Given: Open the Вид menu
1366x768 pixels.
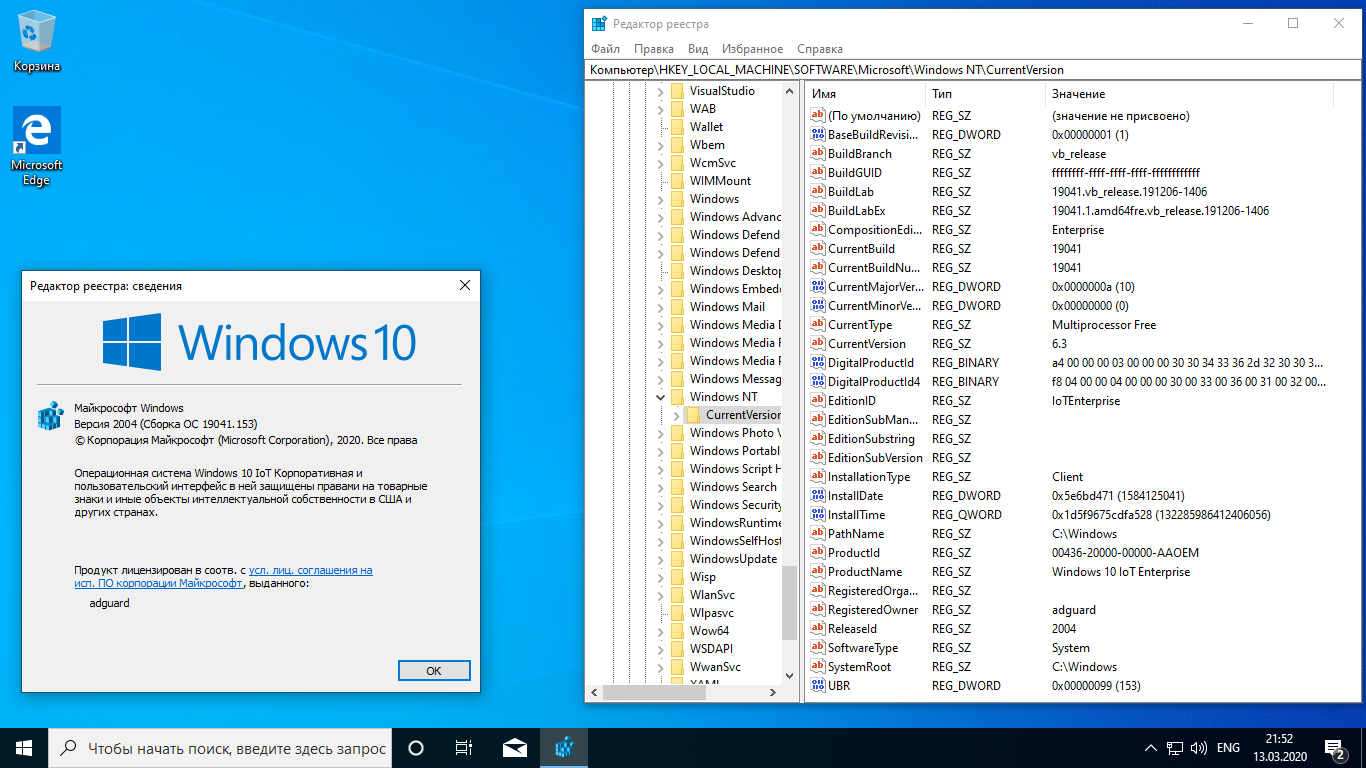Looking at the screenshot, I should (698, 48).
